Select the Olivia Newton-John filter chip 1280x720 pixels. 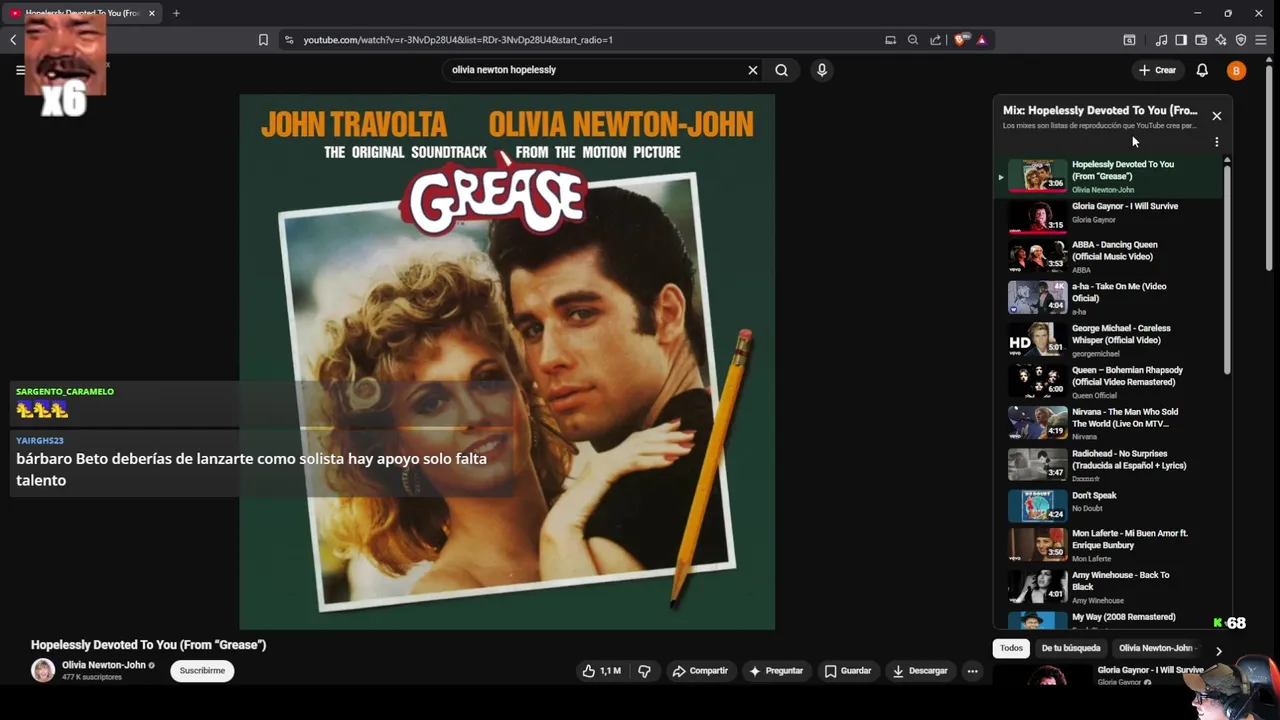[1155, 648]
